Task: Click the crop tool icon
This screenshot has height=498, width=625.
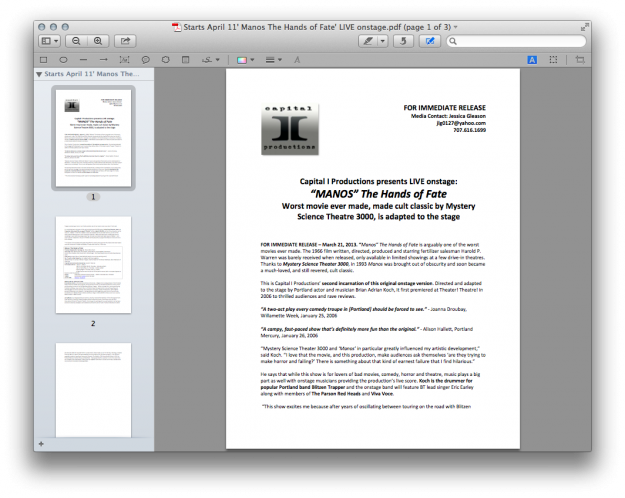Action: coord(580,60)
